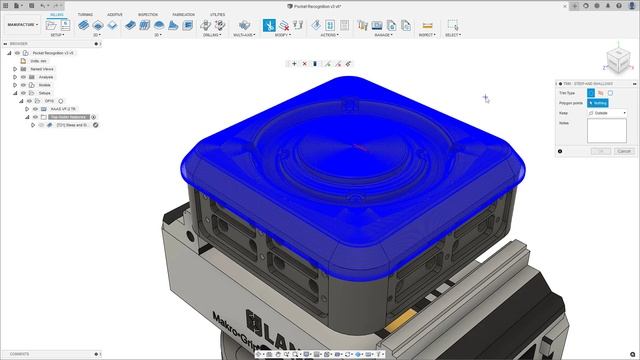Click the Drill operation icon
Image resolution: width=640 pixels, height=360 pixels.
pos(205,25)
